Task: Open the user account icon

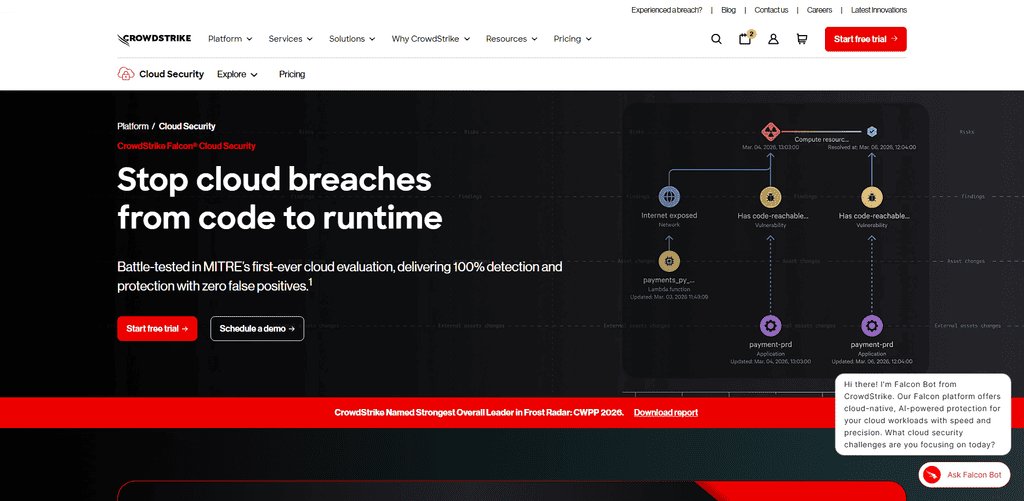Action: pos(773,39)
